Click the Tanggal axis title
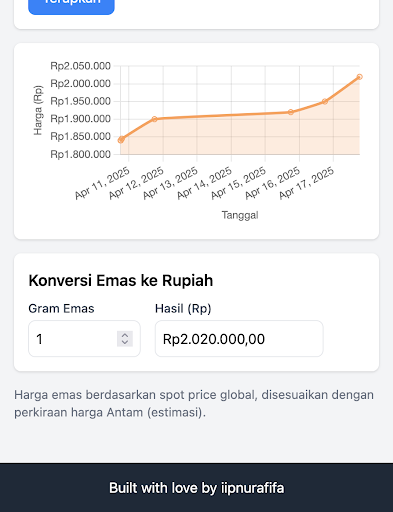393x512 pixels. 240,215
